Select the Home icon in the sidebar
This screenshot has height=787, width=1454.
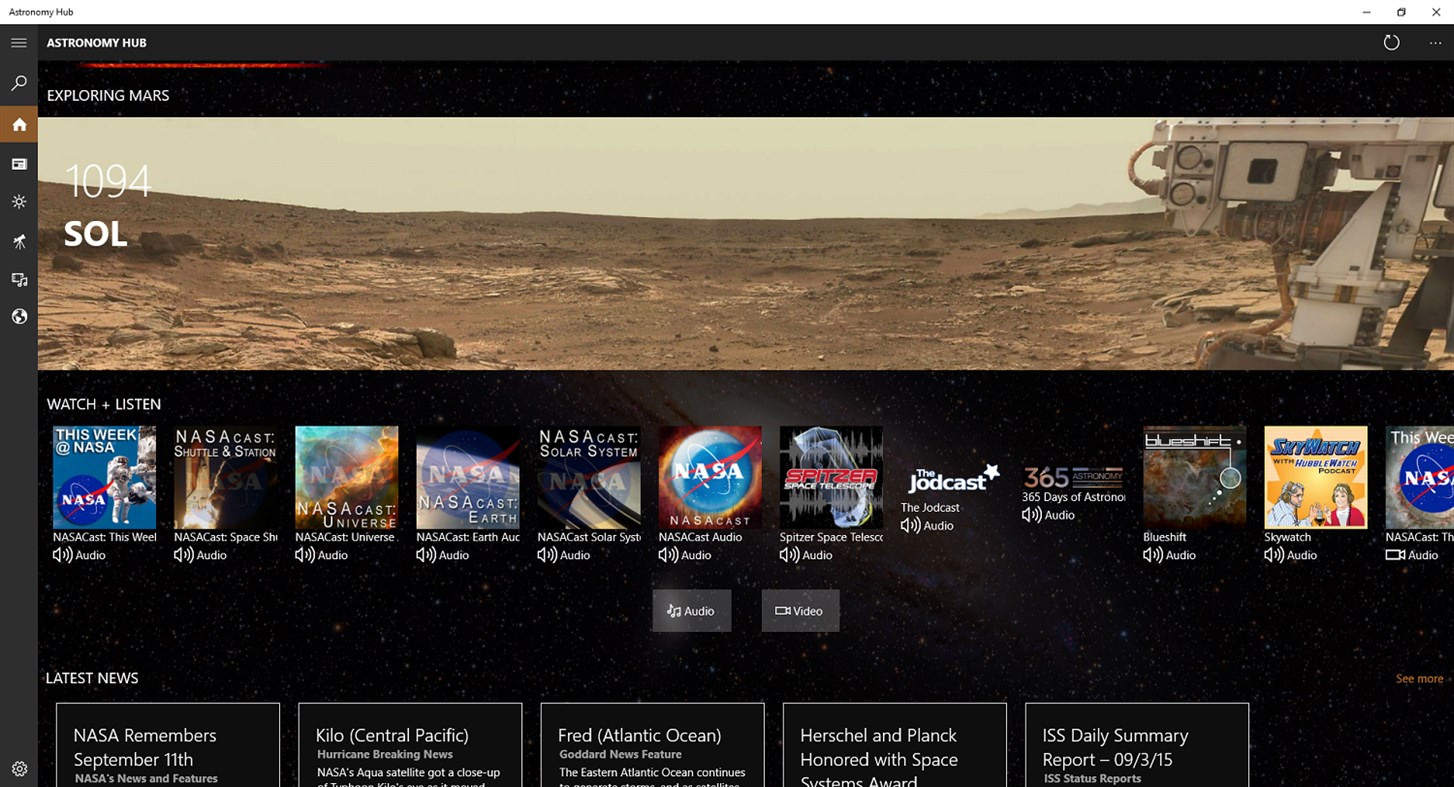18,124
